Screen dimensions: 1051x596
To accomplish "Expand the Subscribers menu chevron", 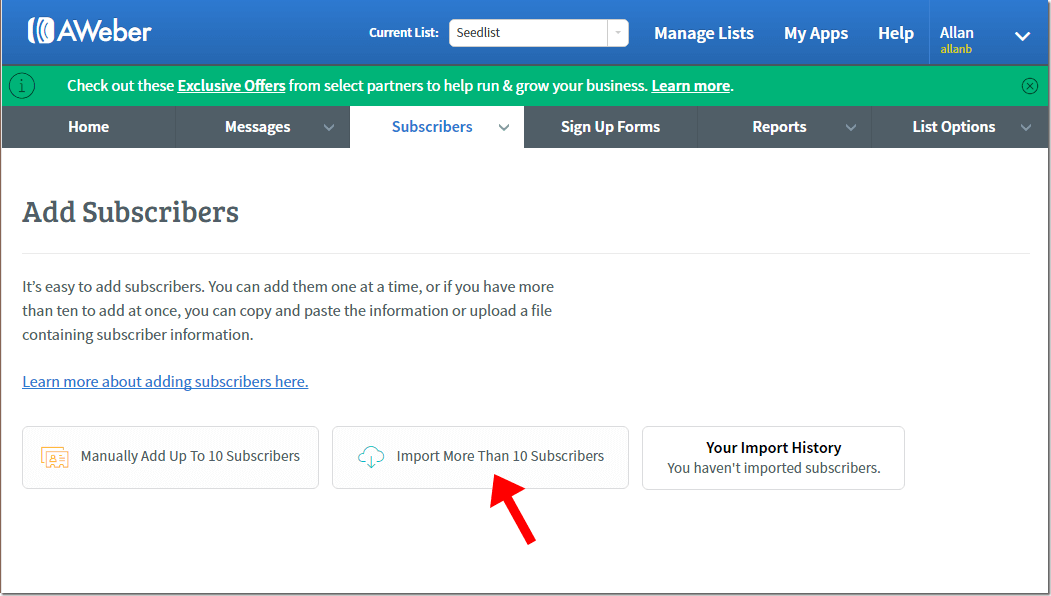I will click(504, 127).
